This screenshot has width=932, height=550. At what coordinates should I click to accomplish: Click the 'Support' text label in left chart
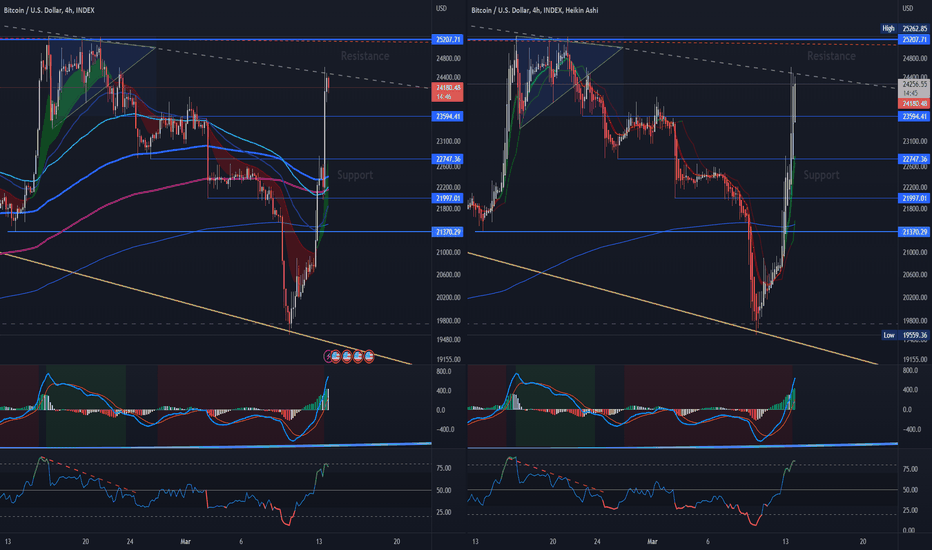pos(355,175)
